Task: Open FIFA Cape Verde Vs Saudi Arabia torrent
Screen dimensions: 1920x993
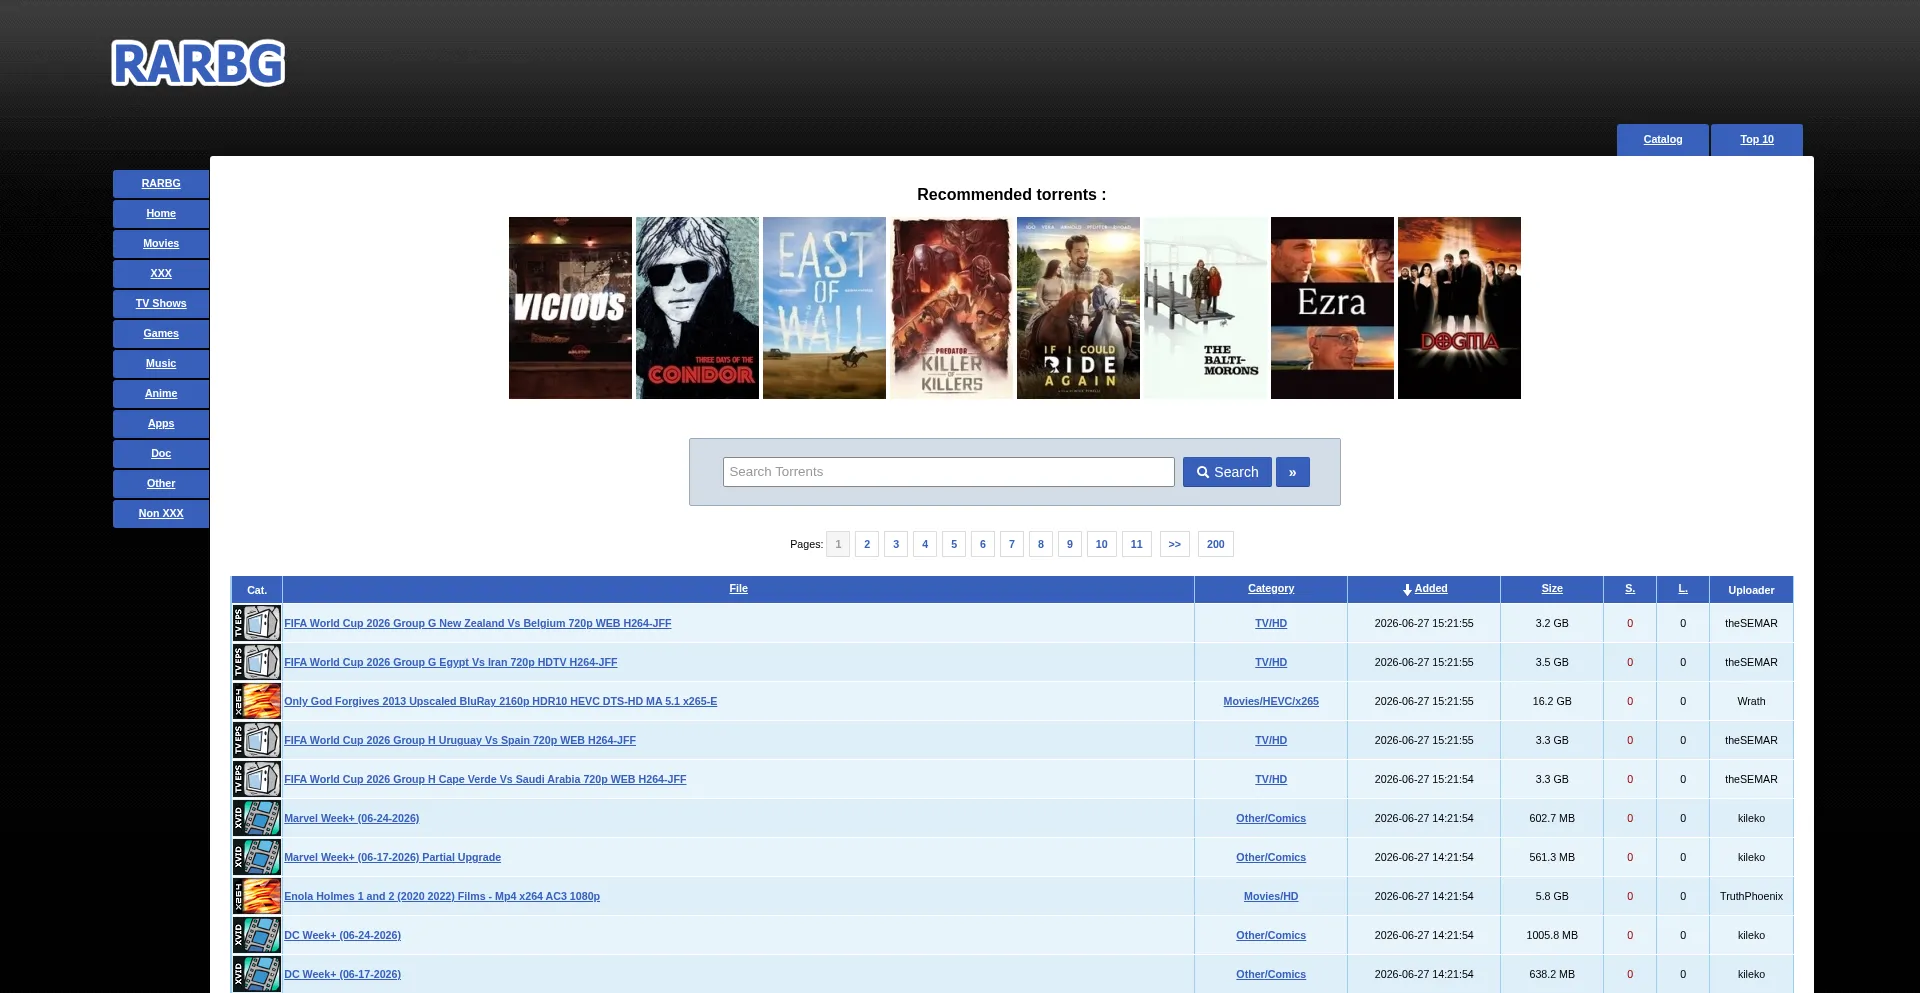Action: [x=485, y=779]
